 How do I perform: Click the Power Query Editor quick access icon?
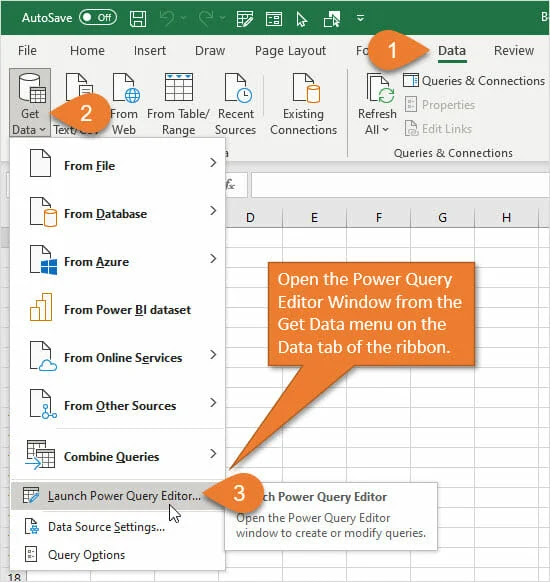point(245,19)
